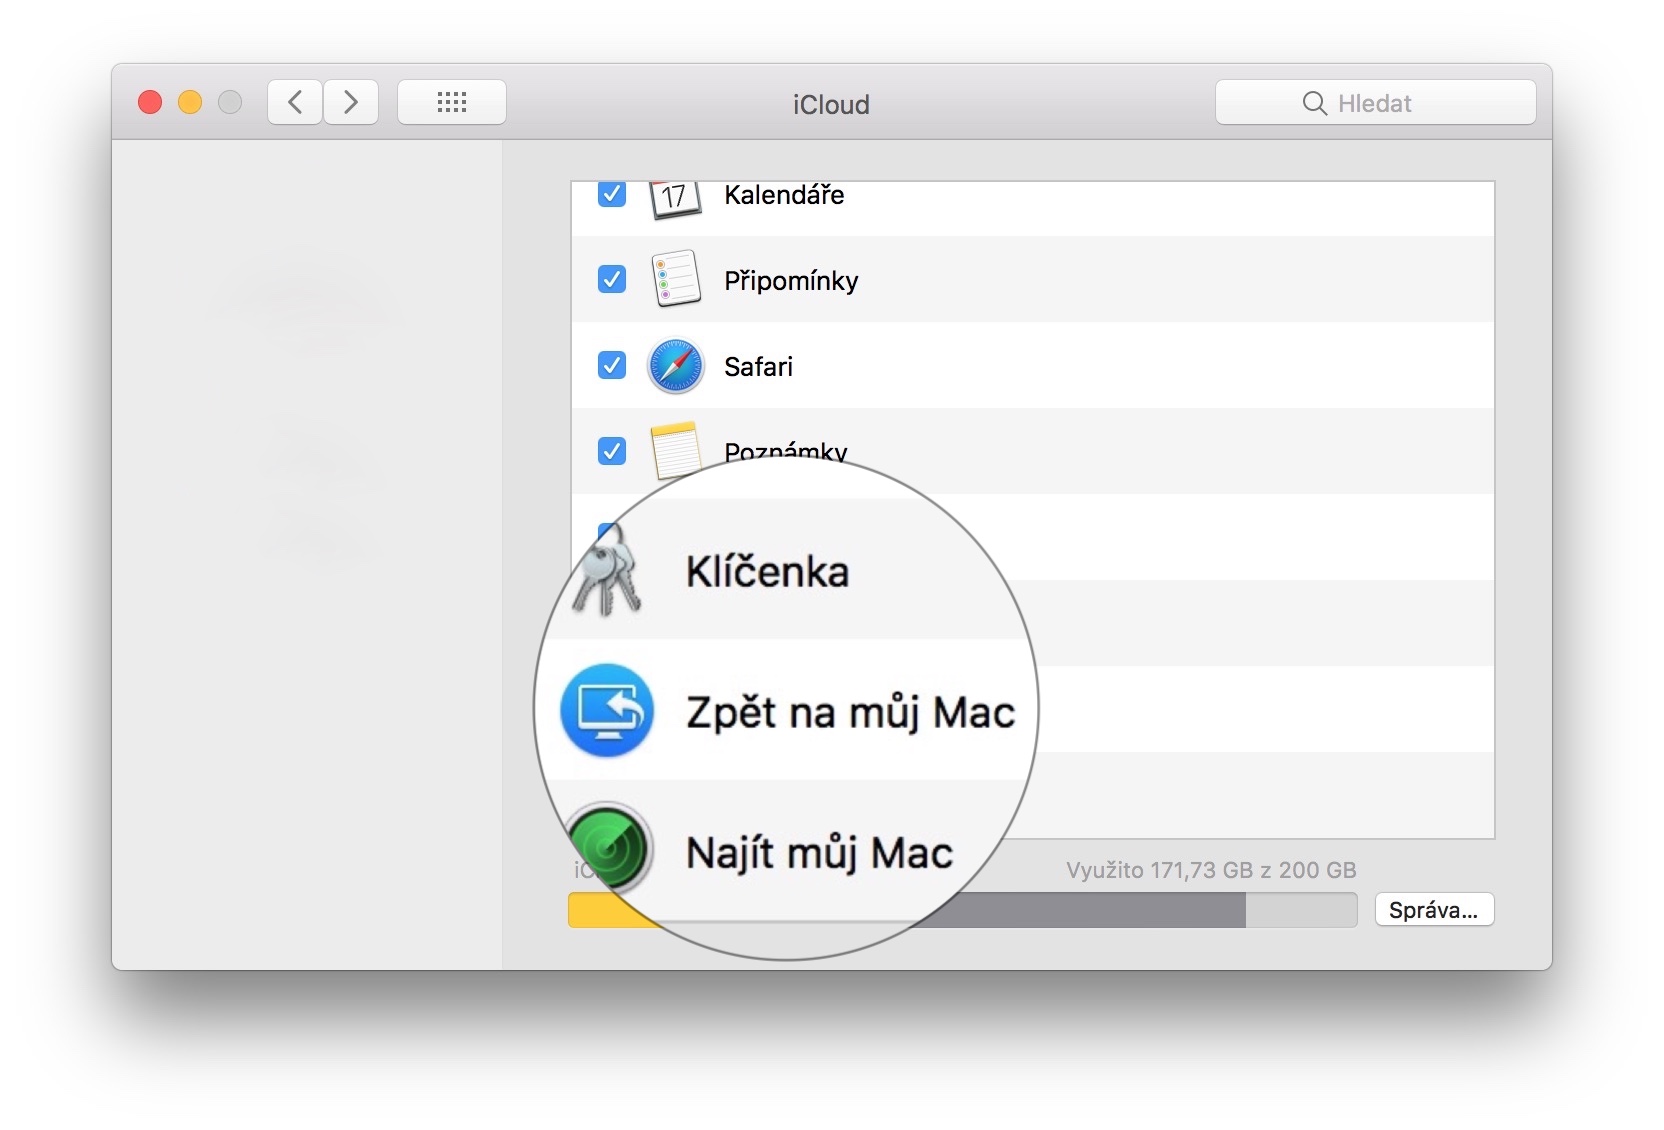Click the green radar Najít můj Mac icon
Viewport: 1664px width, 1130px height.
pos(607,850)
